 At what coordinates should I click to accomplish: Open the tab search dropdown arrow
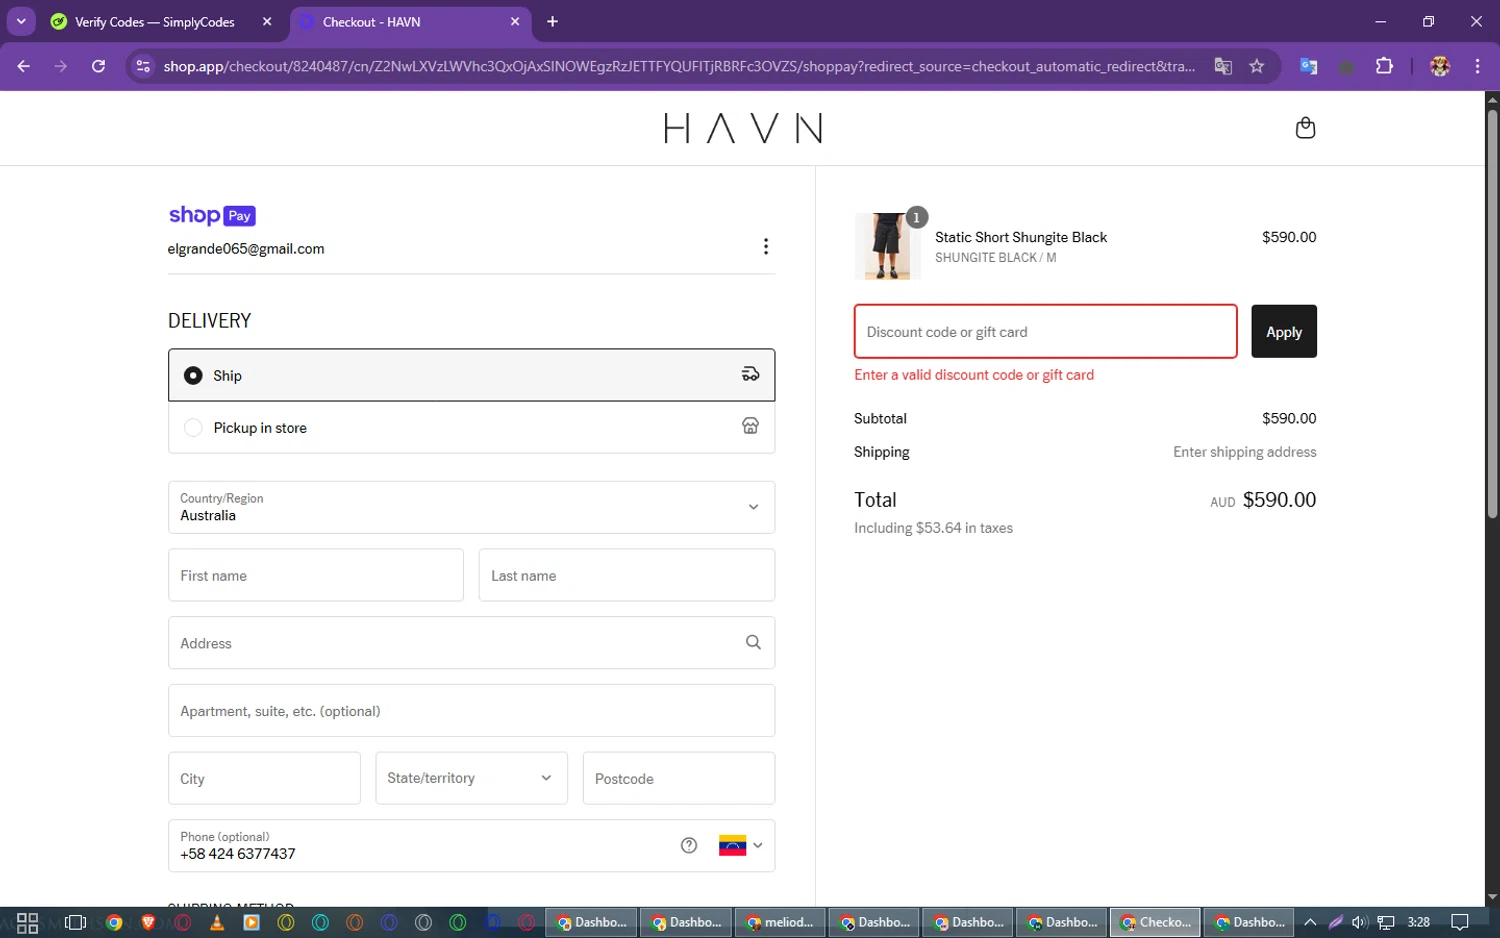[21, 21]
